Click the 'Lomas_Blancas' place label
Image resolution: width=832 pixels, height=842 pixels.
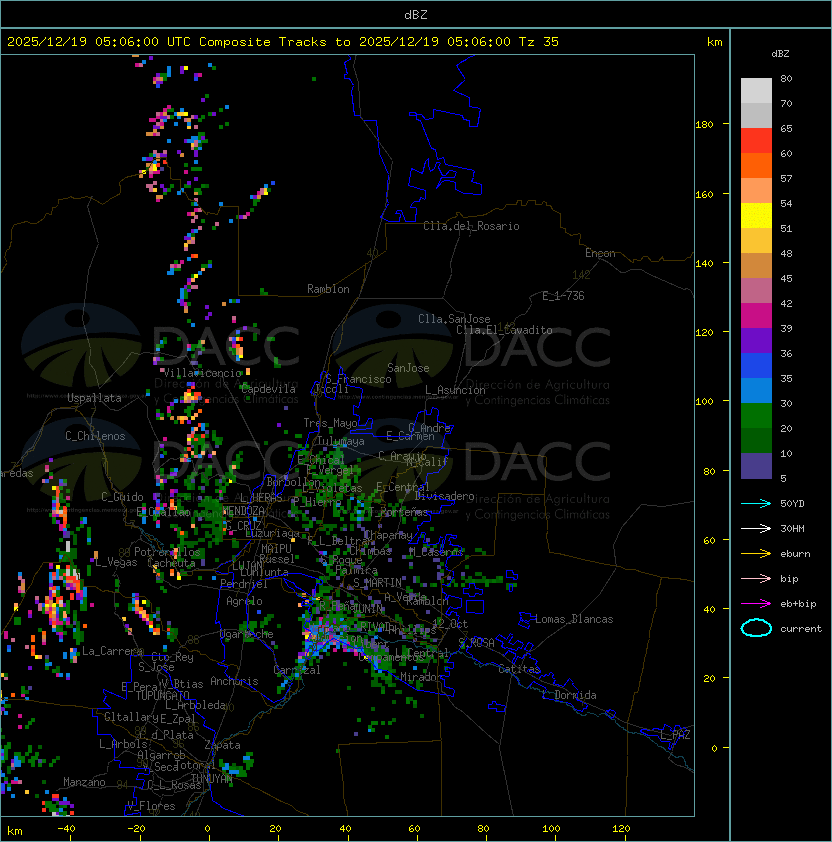click(574, 619)
